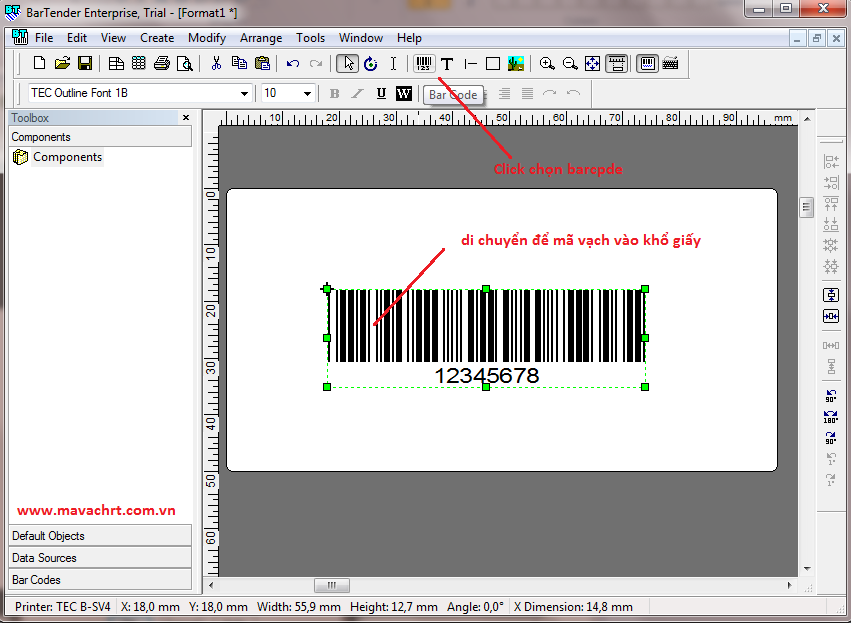Zoom to fit window

point(593,63)
